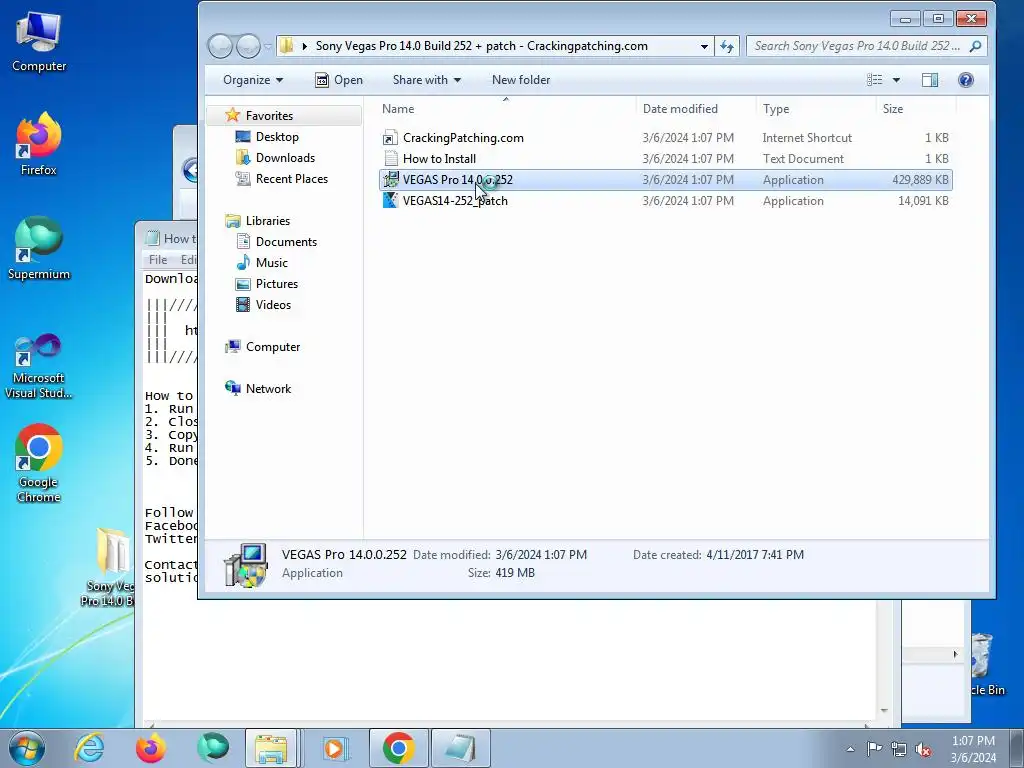Open Desktop in the navigation pane

[277, 136]
